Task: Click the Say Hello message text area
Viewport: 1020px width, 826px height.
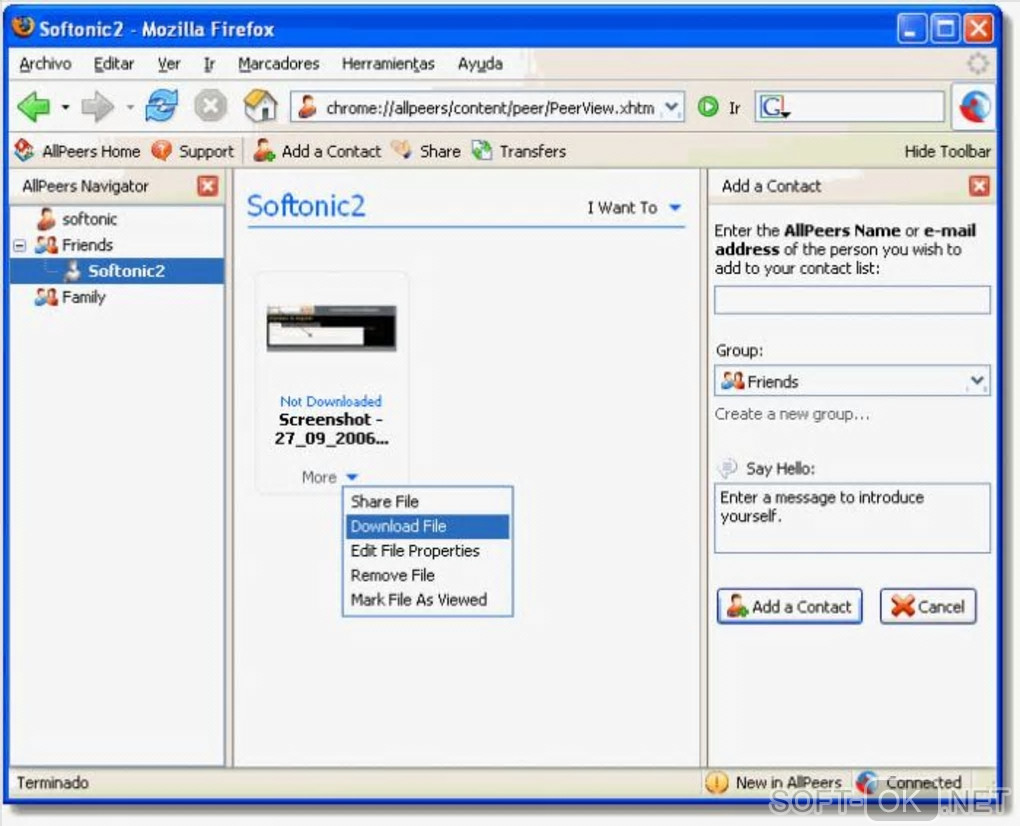Action: click(x=852, y=518)
